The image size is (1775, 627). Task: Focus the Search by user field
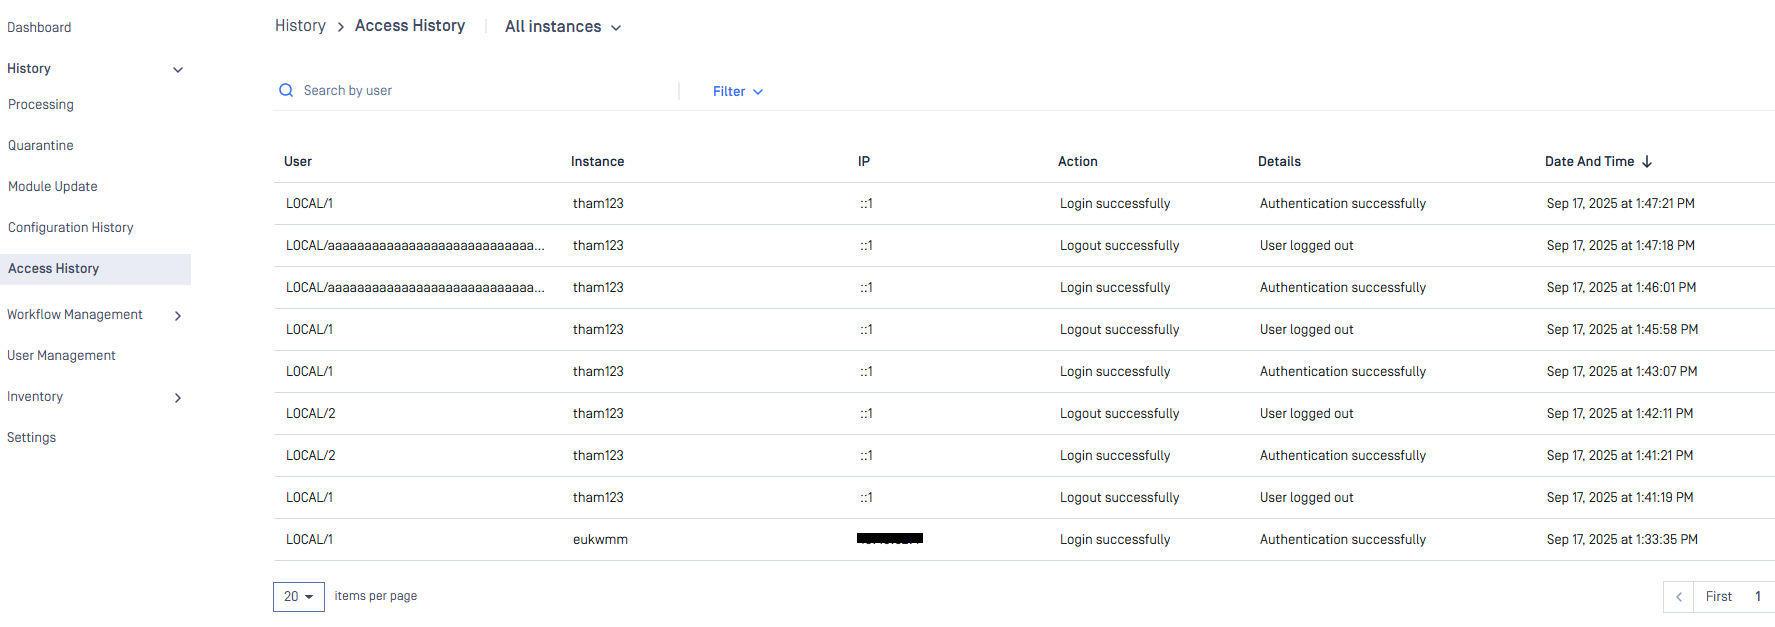point(480,91)
